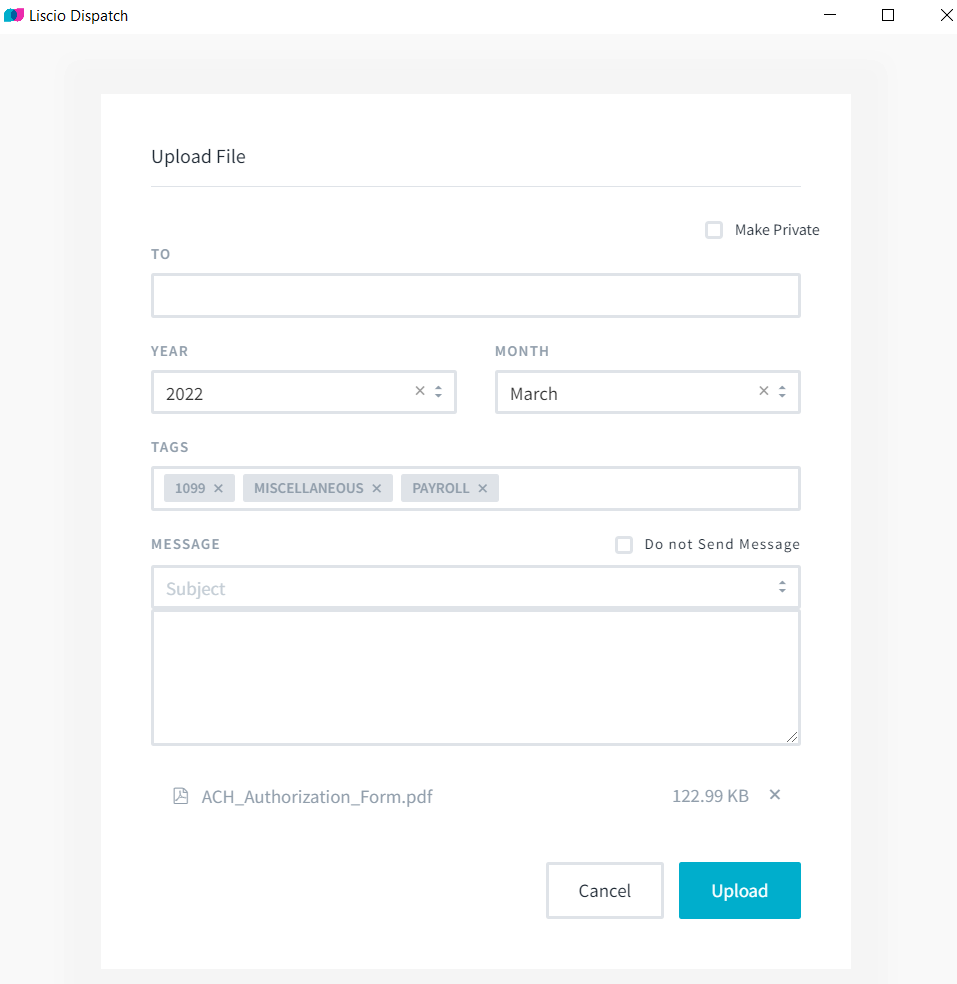Screen dimensions: 957x984
Task: Remove the PAYROLL tag
Action: 483,488
